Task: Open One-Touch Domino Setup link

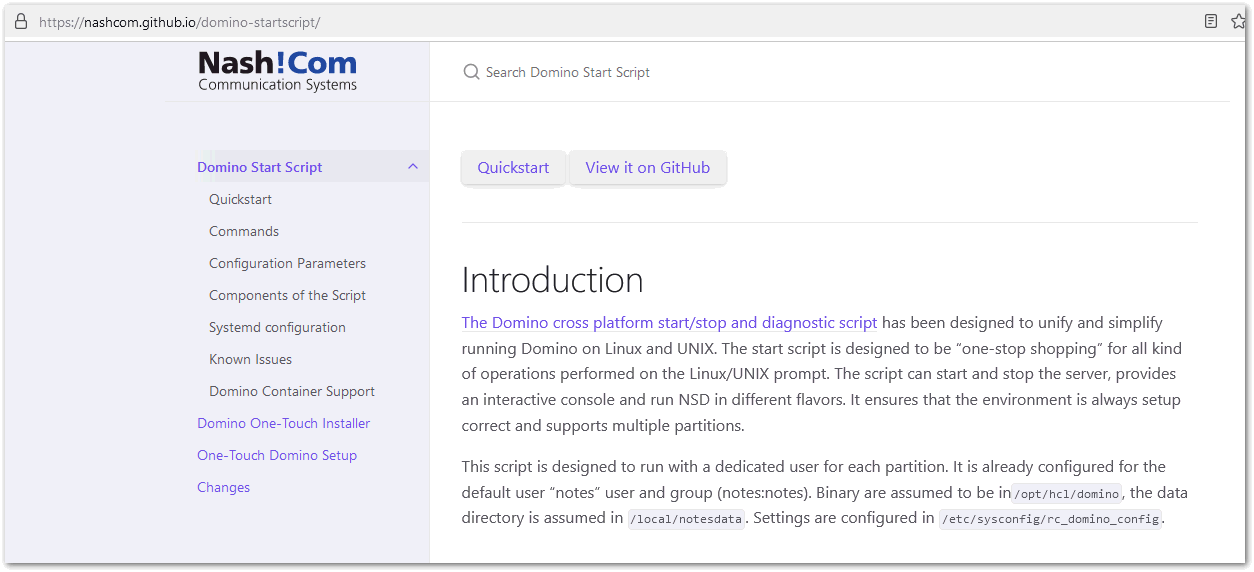Action: pos(277,455)
